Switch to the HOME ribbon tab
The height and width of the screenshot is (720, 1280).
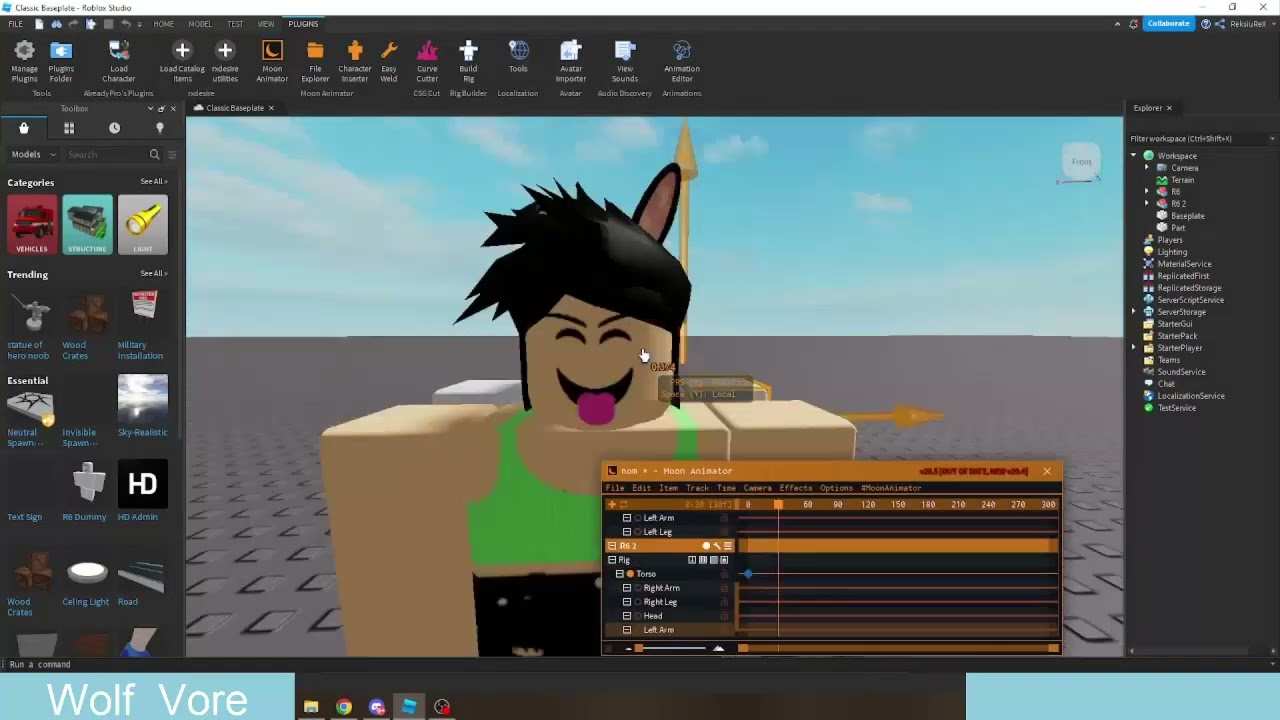pos(163,23)
